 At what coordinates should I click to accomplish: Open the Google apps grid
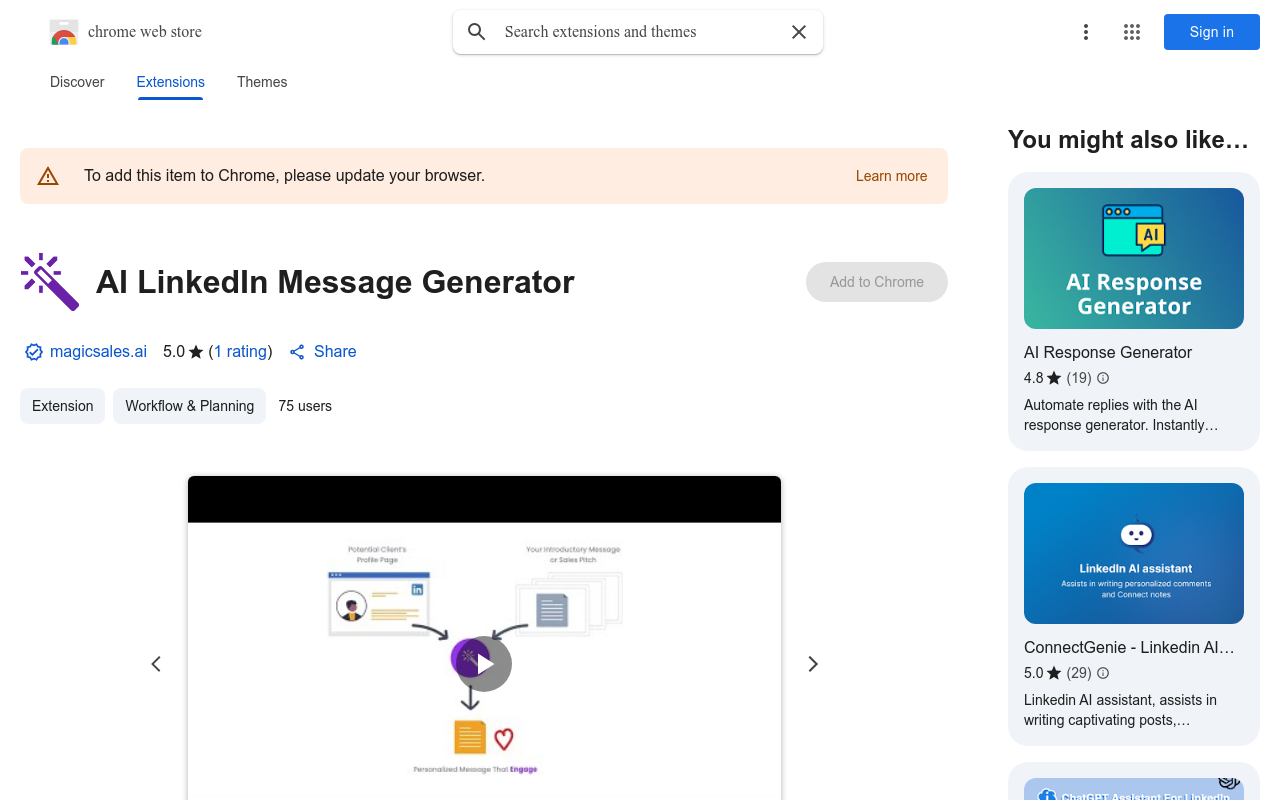click(1132, 32)
